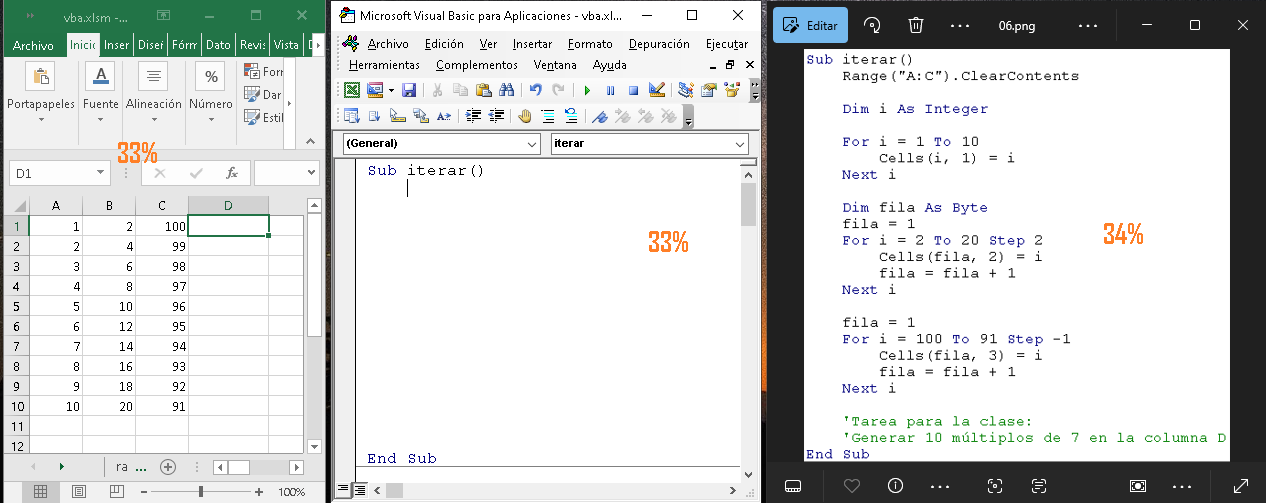
Task: Add a new sheet with plus button
Action: pos(168,467)
